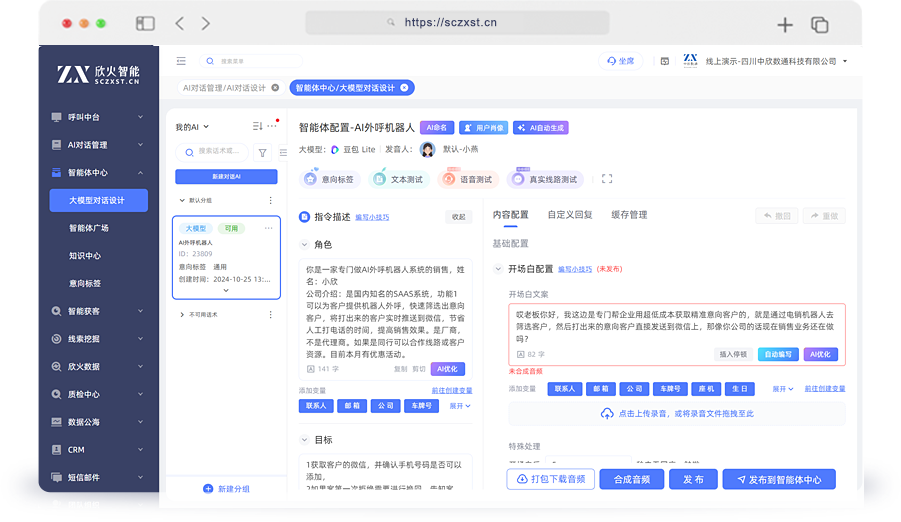Expand AI外呼机器人 card details chevron

tap(226, 291)
